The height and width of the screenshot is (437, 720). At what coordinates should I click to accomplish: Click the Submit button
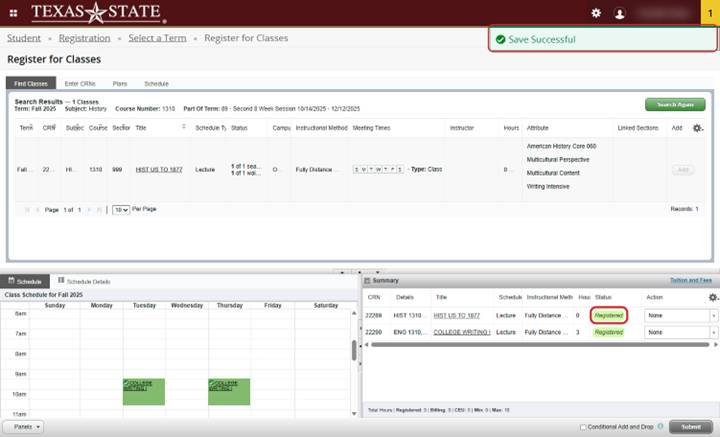coord(691,427)
